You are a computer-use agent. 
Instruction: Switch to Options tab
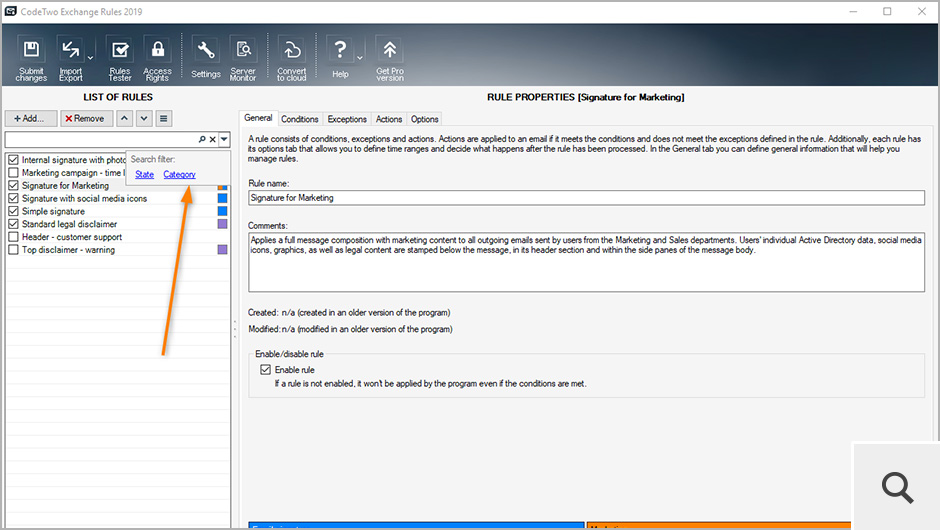point(424,119)
